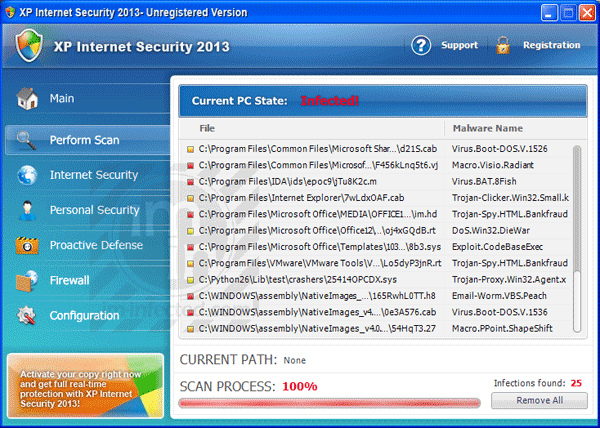Image resolution: width=600 pixels, height=428 pixels.
Task: Select Trojan-Clicker.Win32.Small.k entry
Action: (x=510, y=198)
